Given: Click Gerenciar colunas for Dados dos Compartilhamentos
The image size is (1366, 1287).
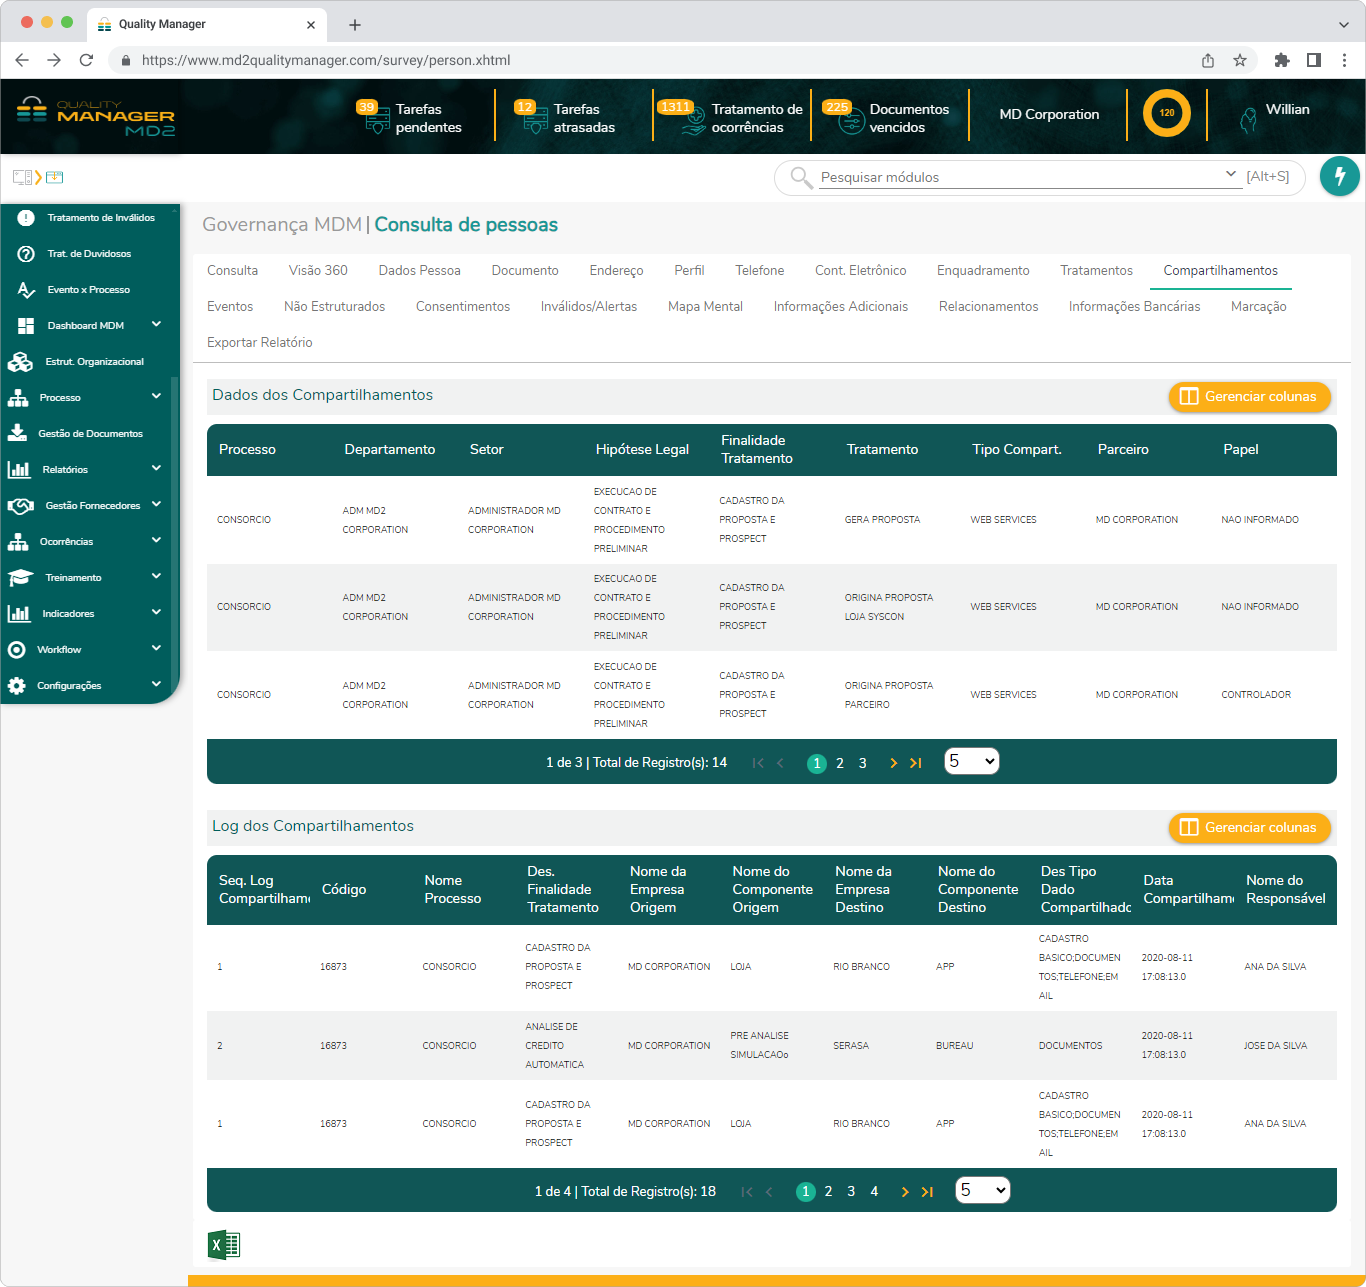Looking at the screenshot, I should pos(1249,396).
